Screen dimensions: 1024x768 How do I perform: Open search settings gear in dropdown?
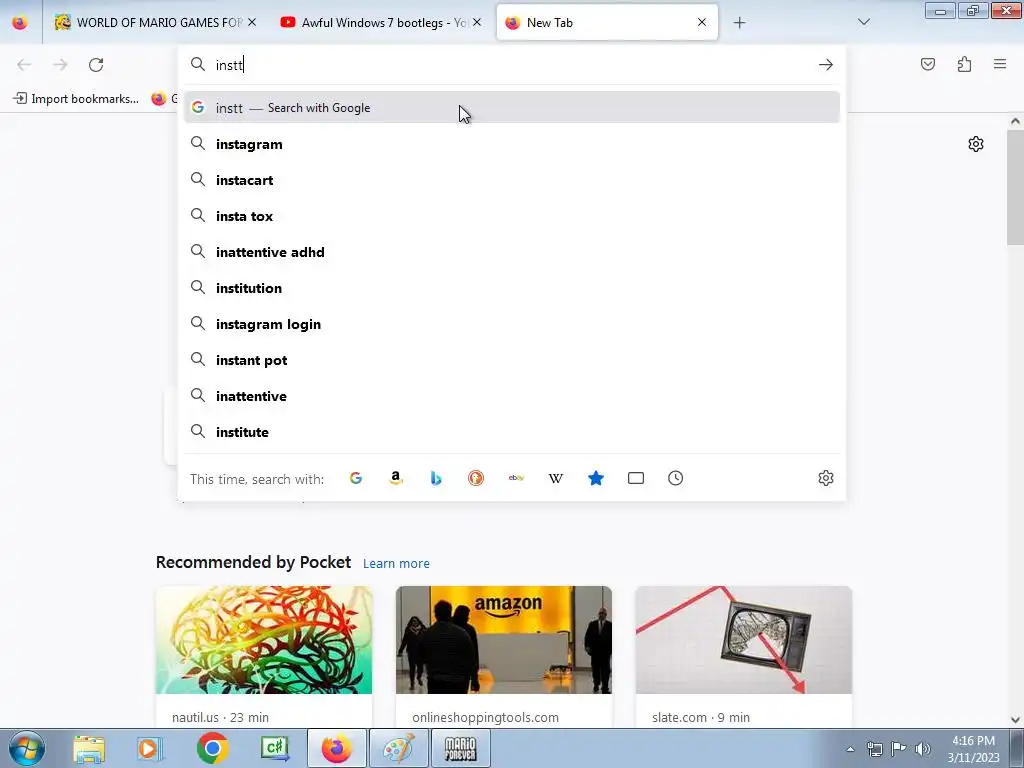[x=825, y=478]
